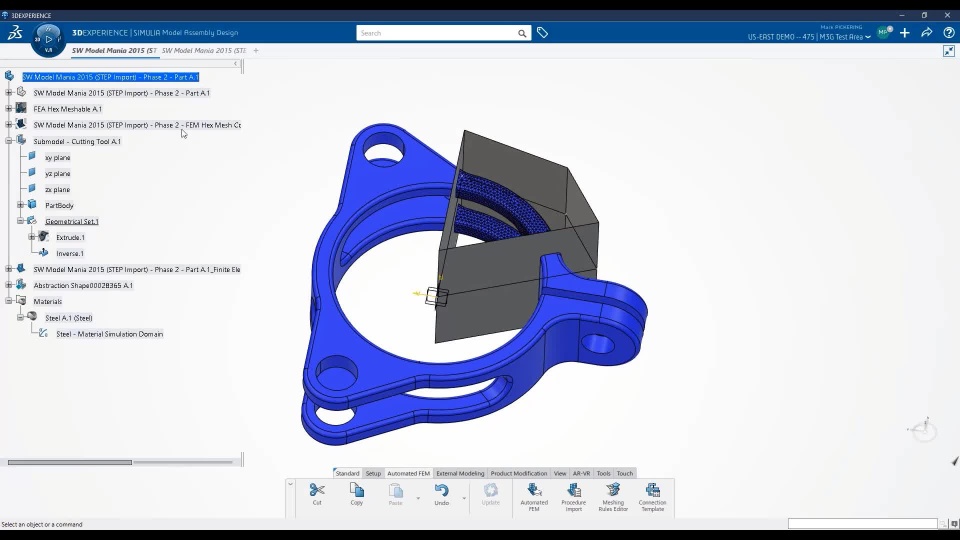
Task: Select Steel - Material Simulation Domain item
Action: [110, 334]
